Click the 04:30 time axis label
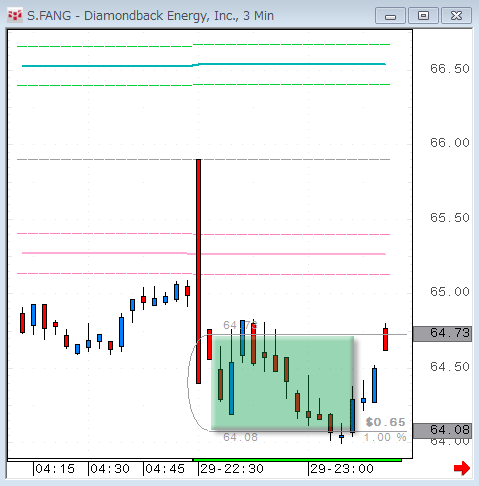479x486 pixels. click(x=110, y=469)
